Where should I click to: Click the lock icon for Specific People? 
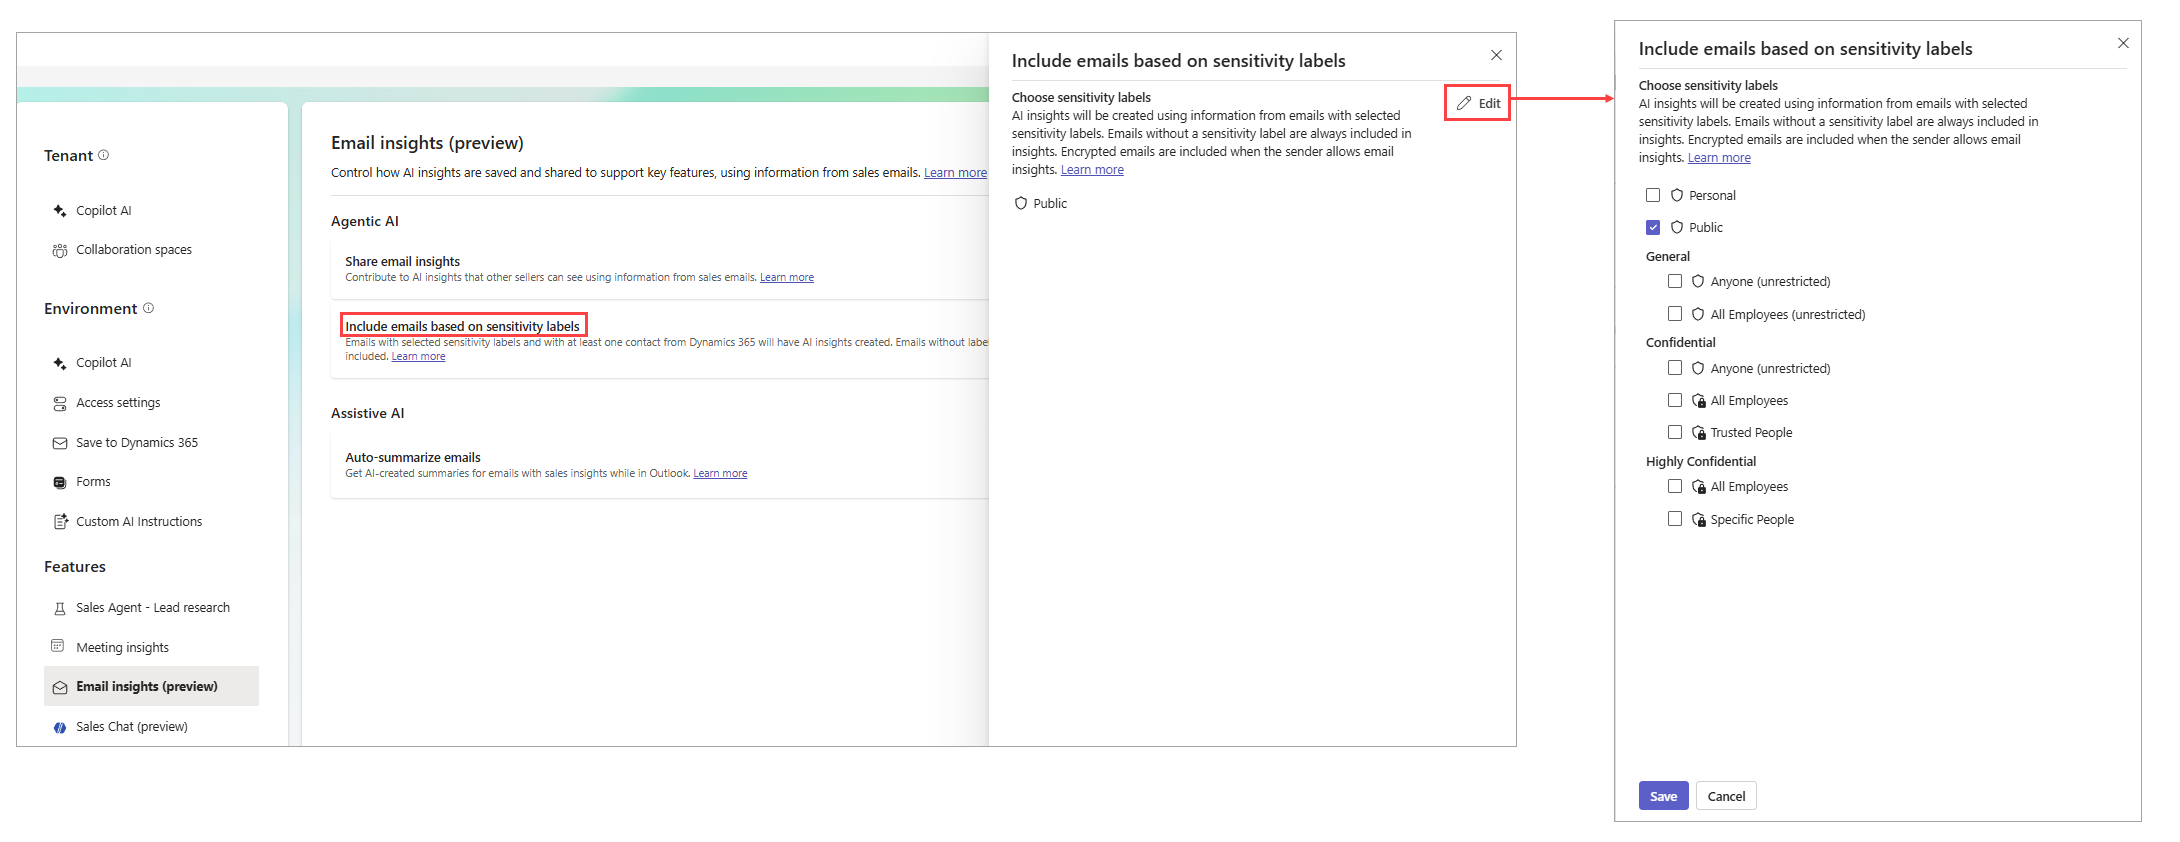tap(1699, 520)
